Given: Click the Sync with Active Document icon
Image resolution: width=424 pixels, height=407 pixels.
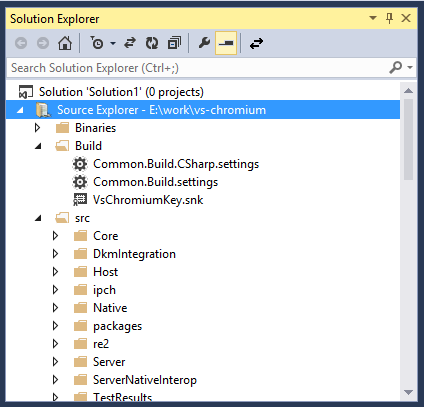Looking at the screenshot, I should tap(130, 43).
